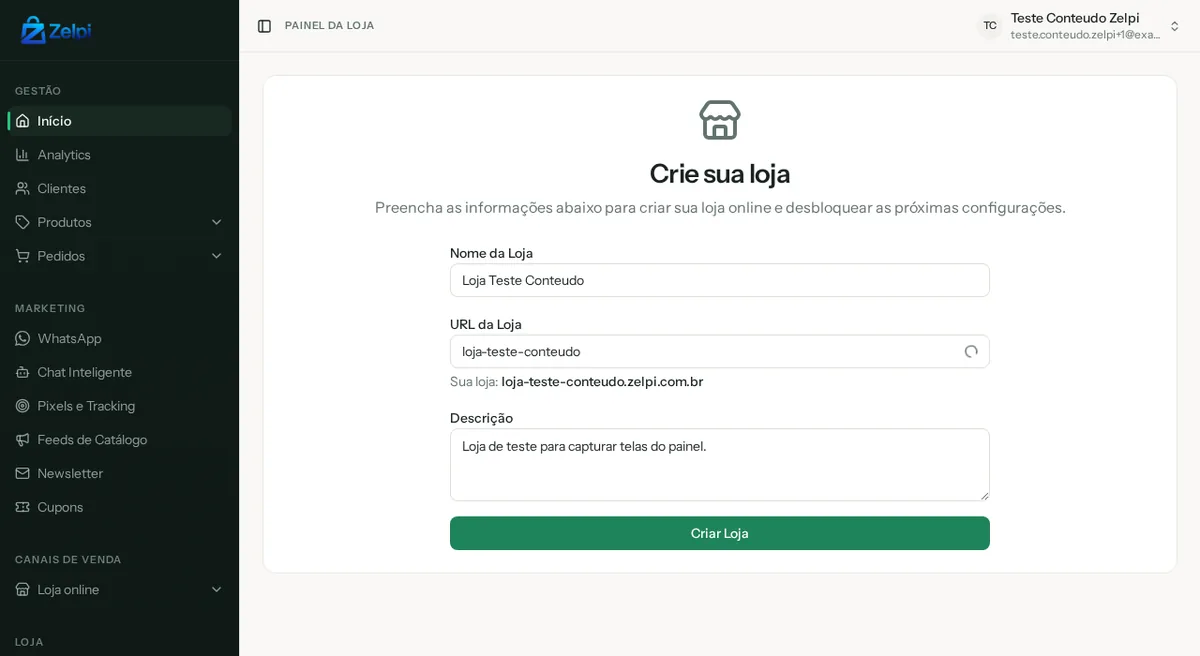The width and height of the screenshot is (1200, 656).
Task: Click the Pixels e Tracking target icon
Action: coord(22,406)
